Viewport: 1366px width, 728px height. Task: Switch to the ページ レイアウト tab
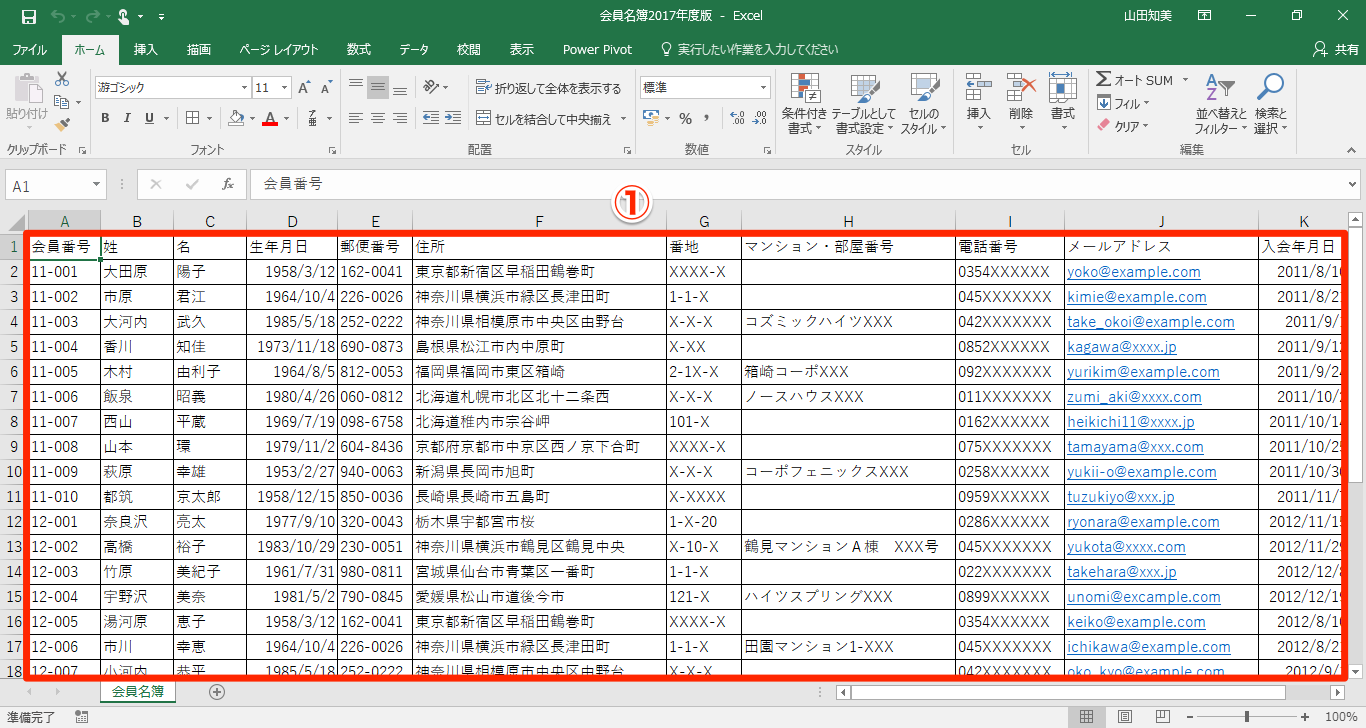point(279,49)
